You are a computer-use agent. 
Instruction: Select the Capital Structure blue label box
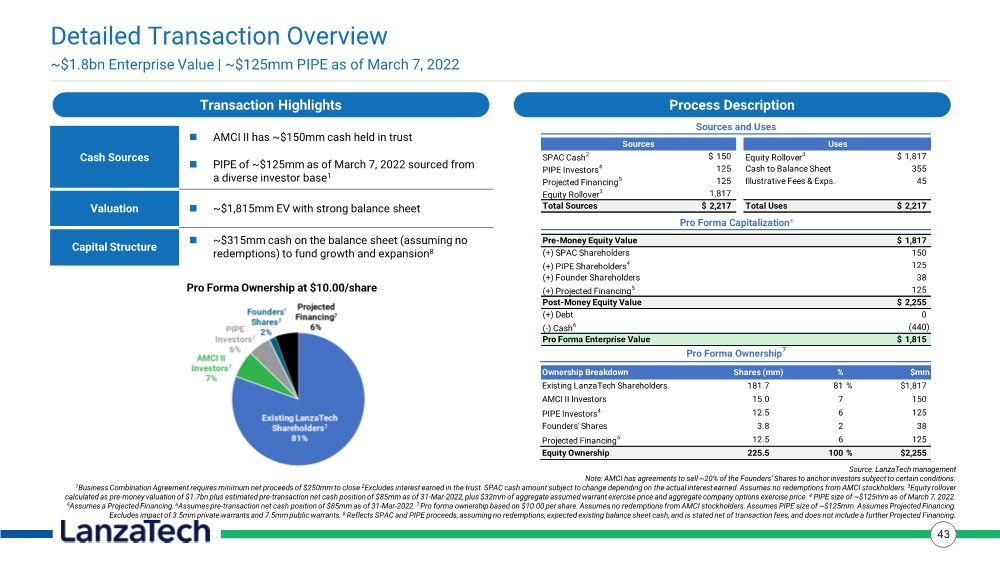pyautogui.click(x=114, y=247)
